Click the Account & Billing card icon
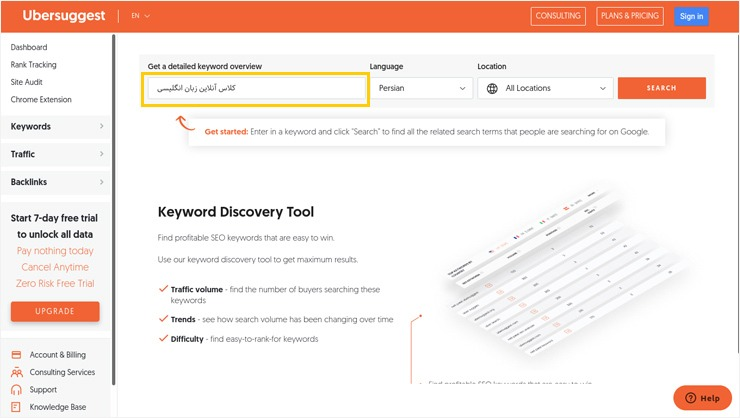The image size is (740, 418). [x=16, y=355]
